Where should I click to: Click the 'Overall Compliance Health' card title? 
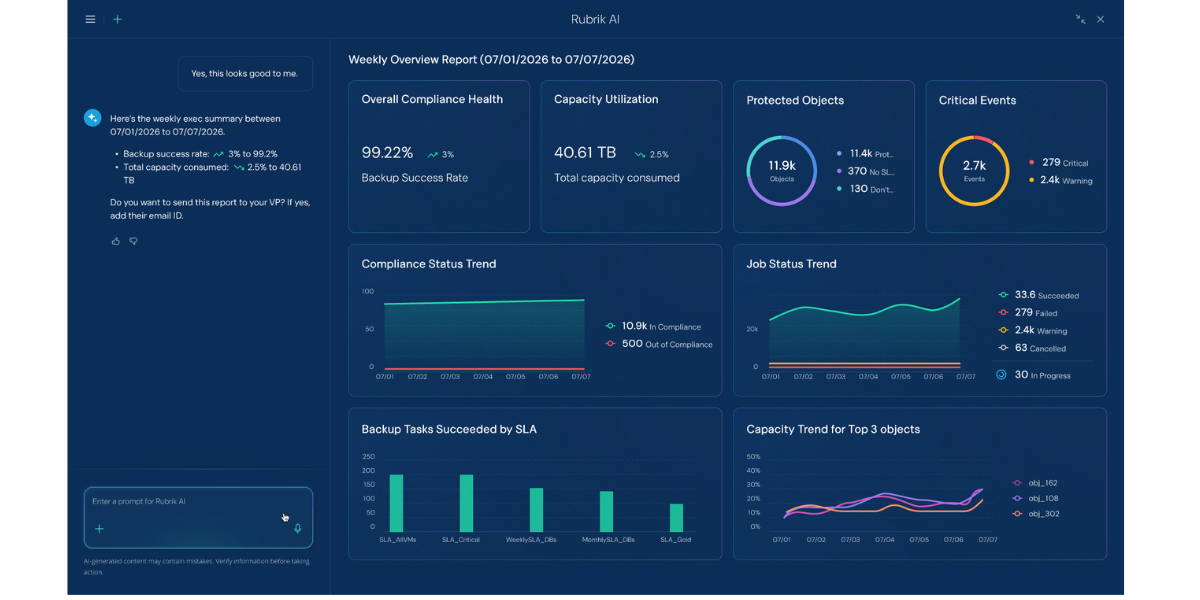432,99
